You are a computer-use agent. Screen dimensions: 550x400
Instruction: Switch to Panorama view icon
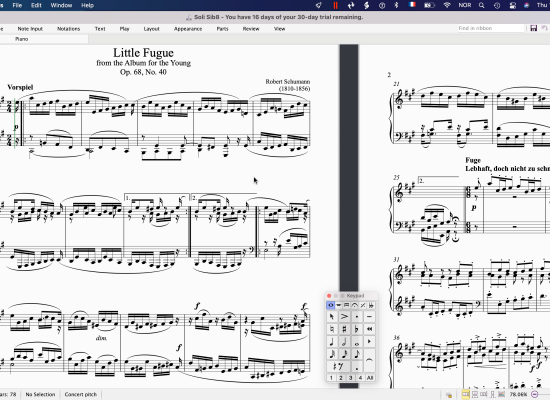click(x=502, y=394)
